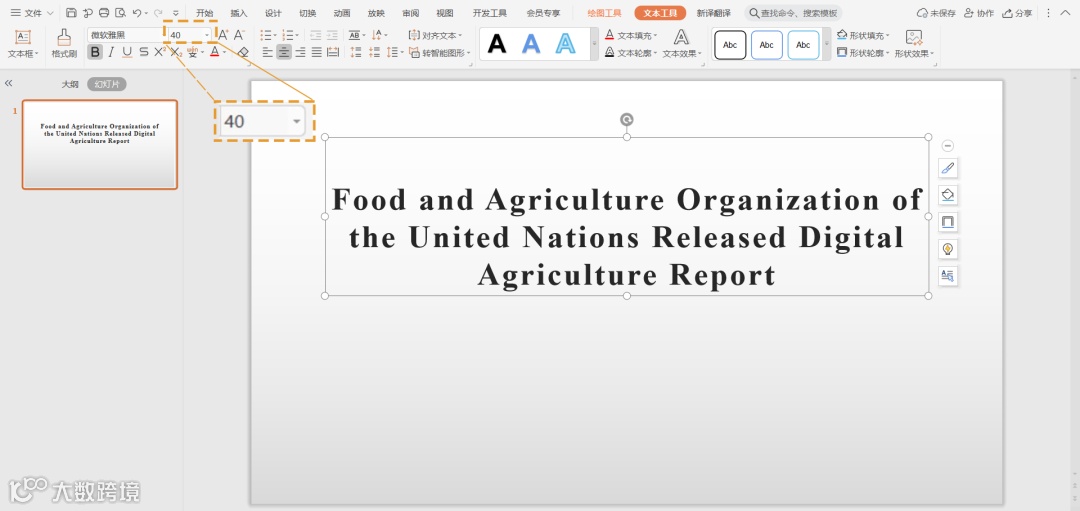Switch to the 动画 tab
Screen dimensions: 1080x511
click(342, 12)
